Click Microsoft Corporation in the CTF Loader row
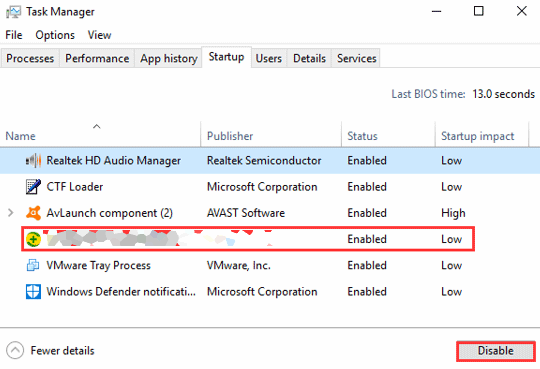 click(262, 187)
